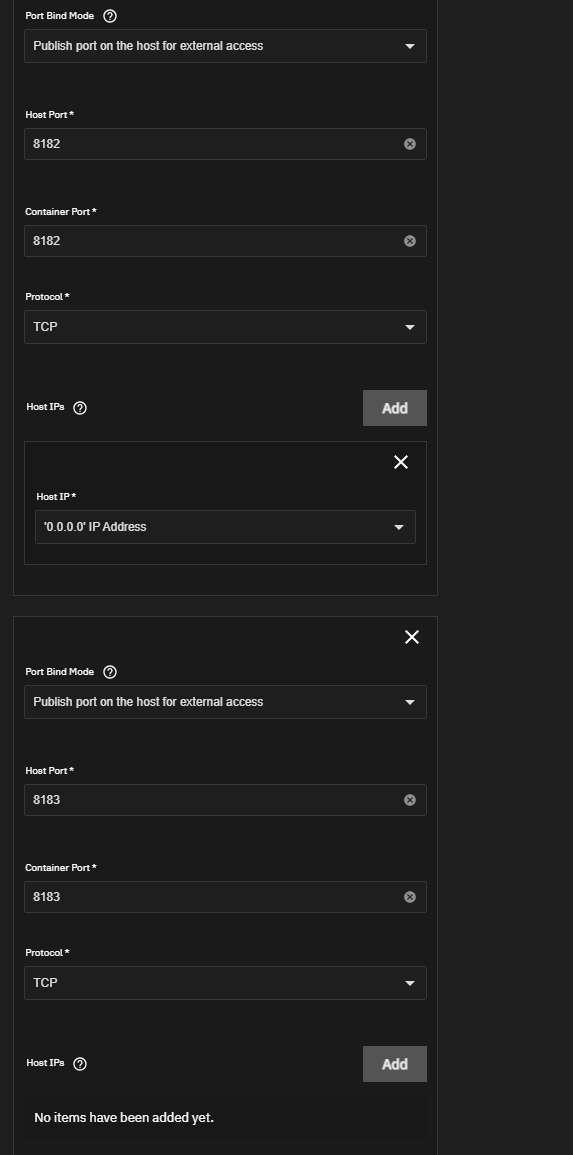Screen dimensions: 573x1155
Task: Open the '0.0.0.0' IP Address dropdown
Action: (x=225, y=527)
